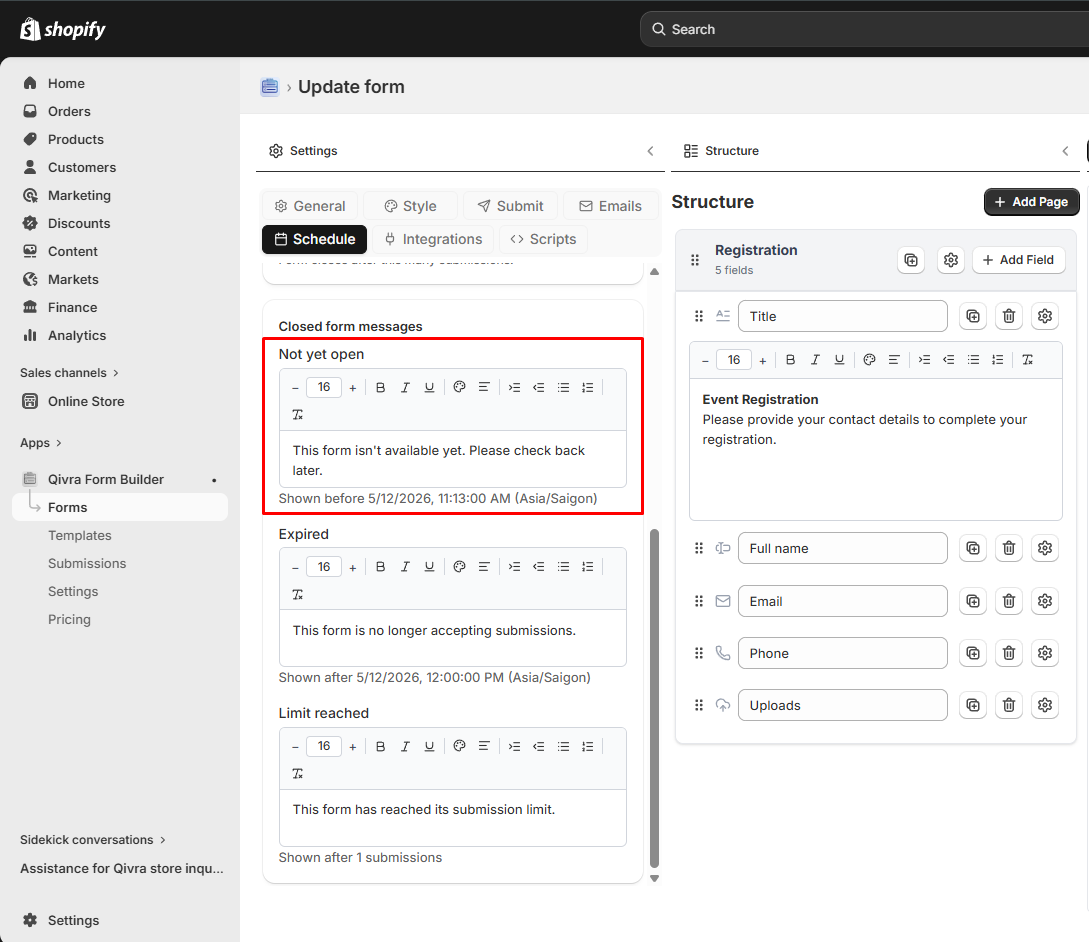Click the Search bar
1089x942 pixels.
[x=864, y=29]
